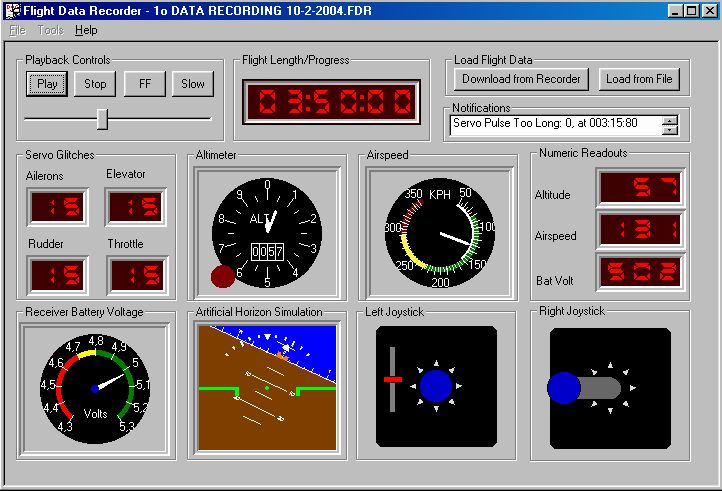This screenshot has width=722, height=491.
Task: Click the Slow playback button
Action: coord(193,84)
